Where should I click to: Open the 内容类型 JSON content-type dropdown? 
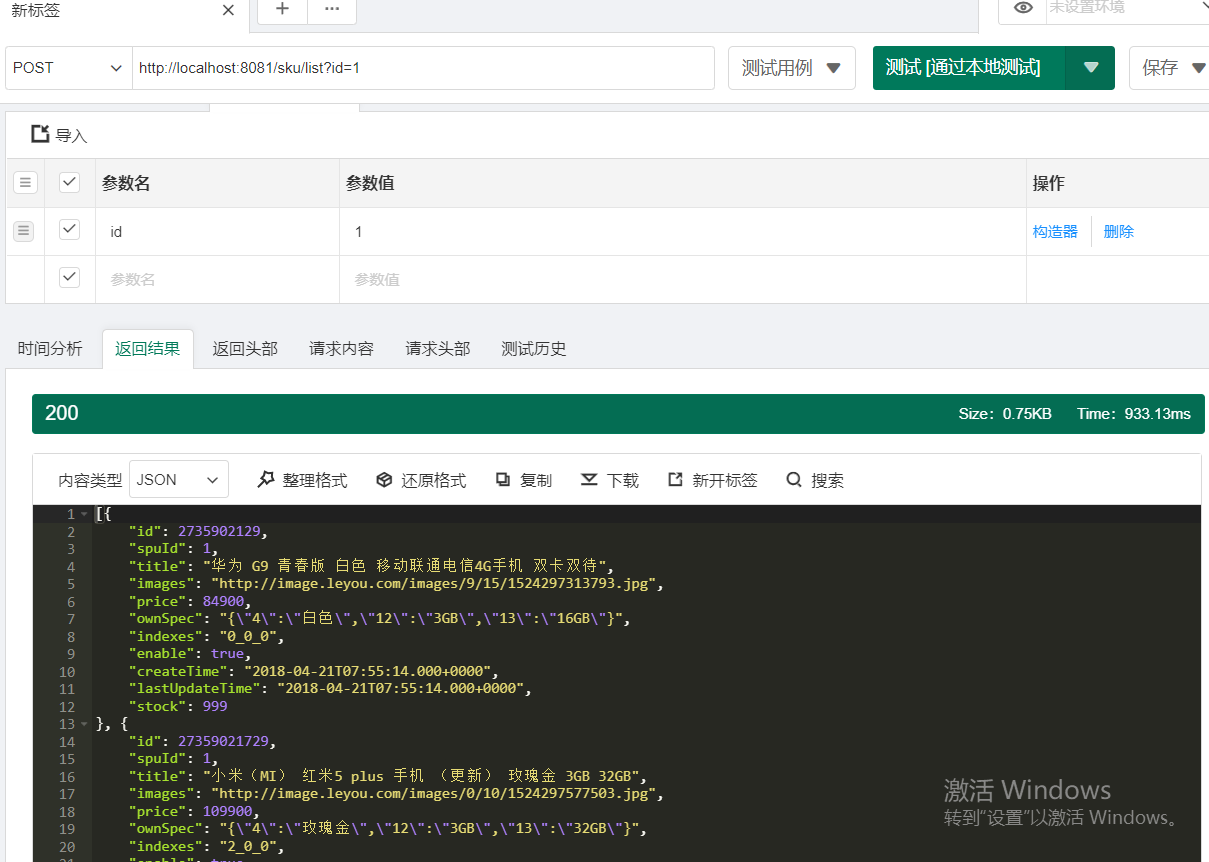pos(178,479)
